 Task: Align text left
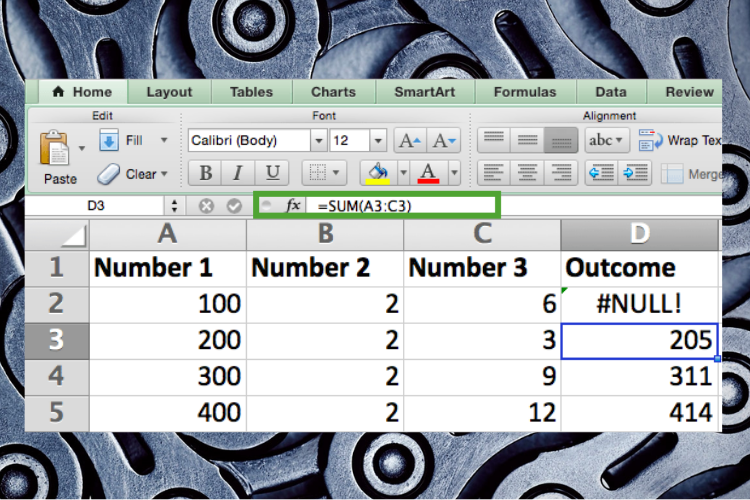coord(493,173)
